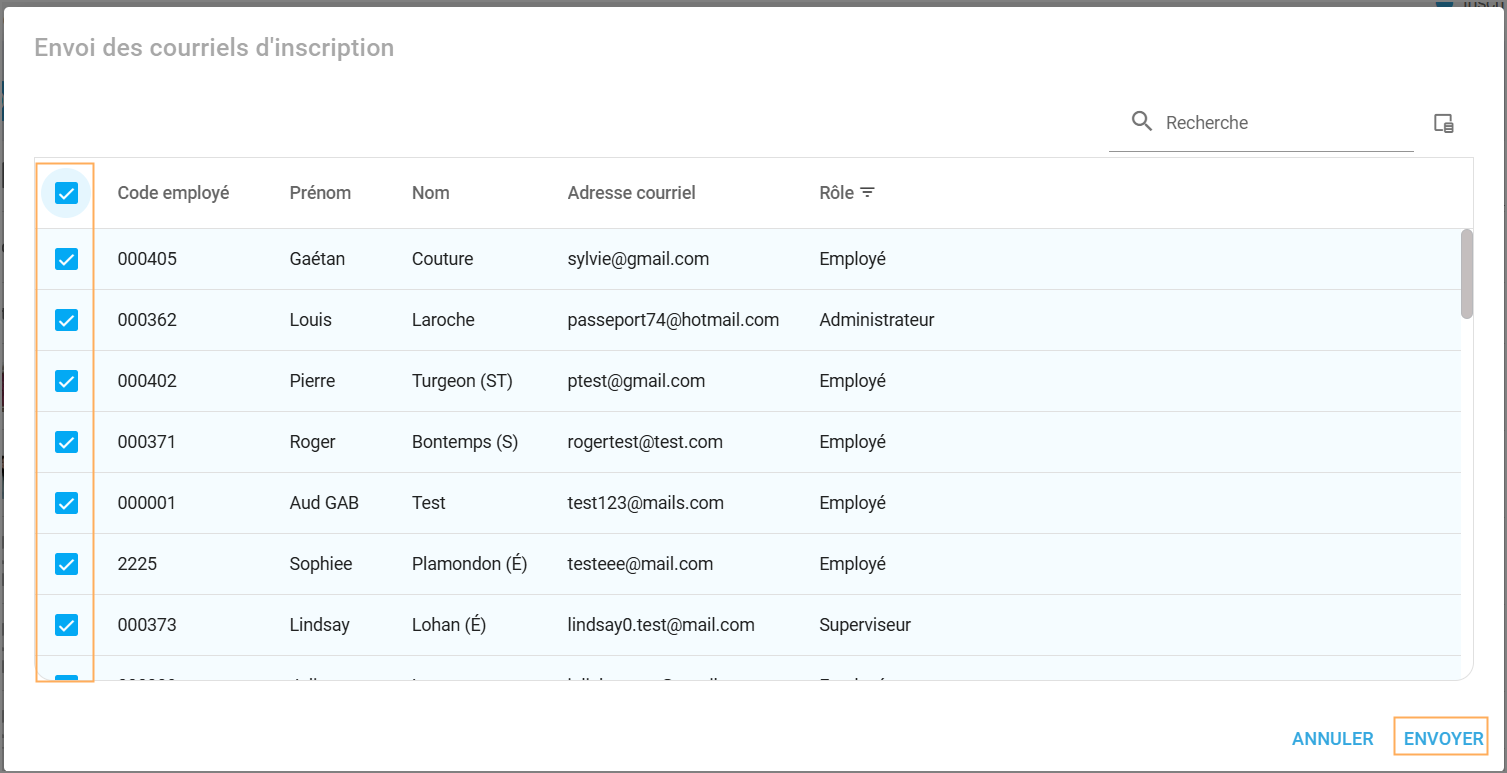Uncheck the checkbox for Gaétan Couture

(x=66, y=259)
